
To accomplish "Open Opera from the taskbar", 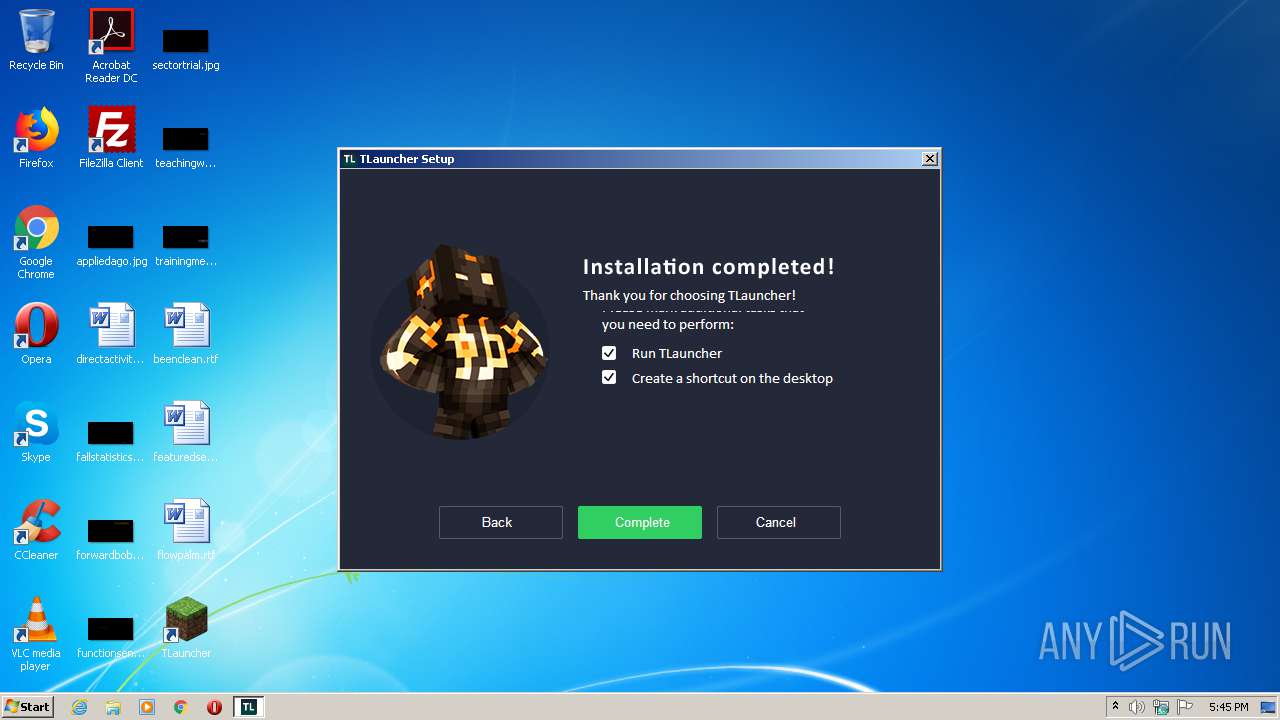I will pyautogui.click(x=214, y=707).
